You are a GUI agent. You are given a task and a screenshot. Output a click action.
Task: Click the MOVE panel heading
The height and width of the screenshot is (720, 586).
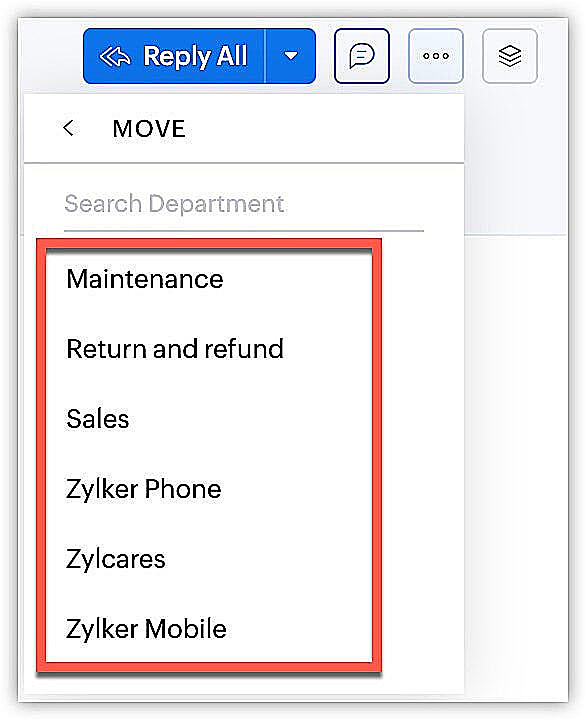149,129
